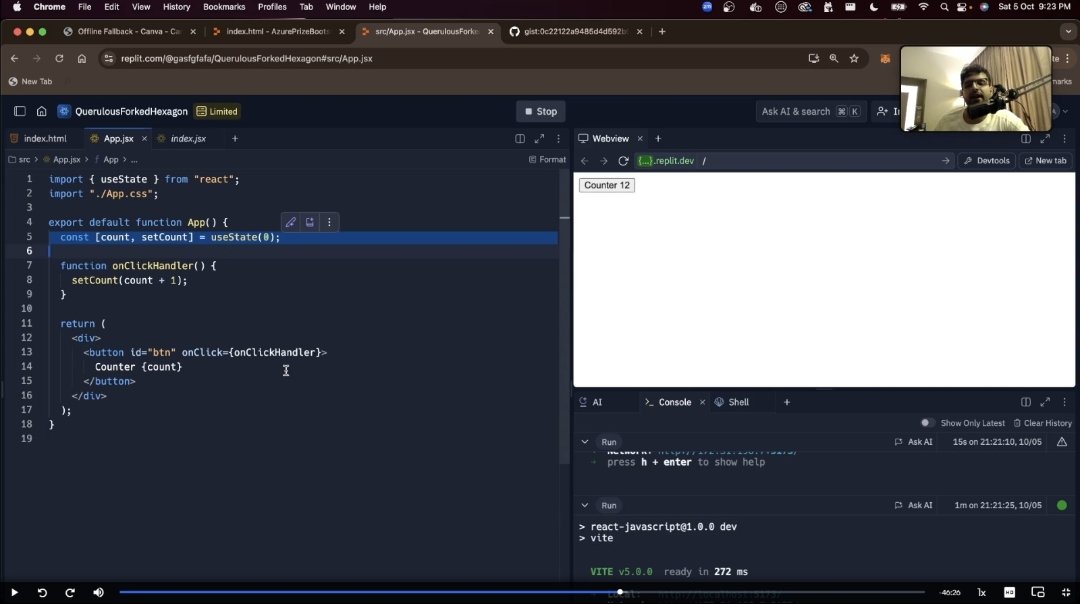Viewport: 1080px width, 604px height.
Task: Click the App function breadcrumb
Action: tap(106, 159)
